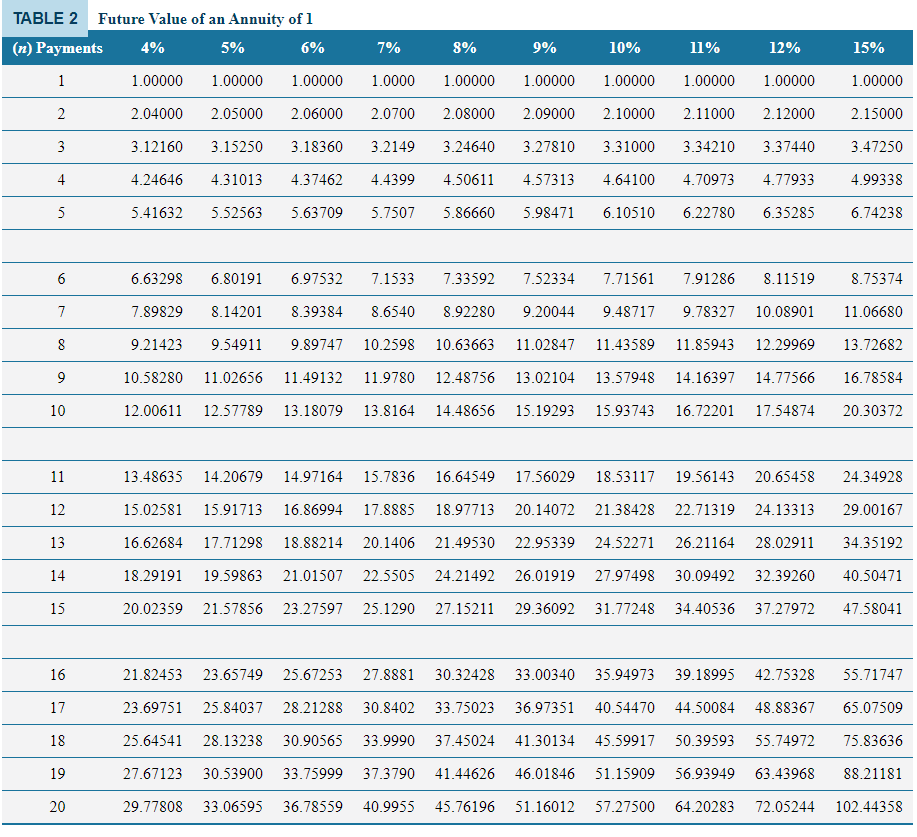Select the 7% column header
Screen dimensions: 917x837
click(388, 47)
